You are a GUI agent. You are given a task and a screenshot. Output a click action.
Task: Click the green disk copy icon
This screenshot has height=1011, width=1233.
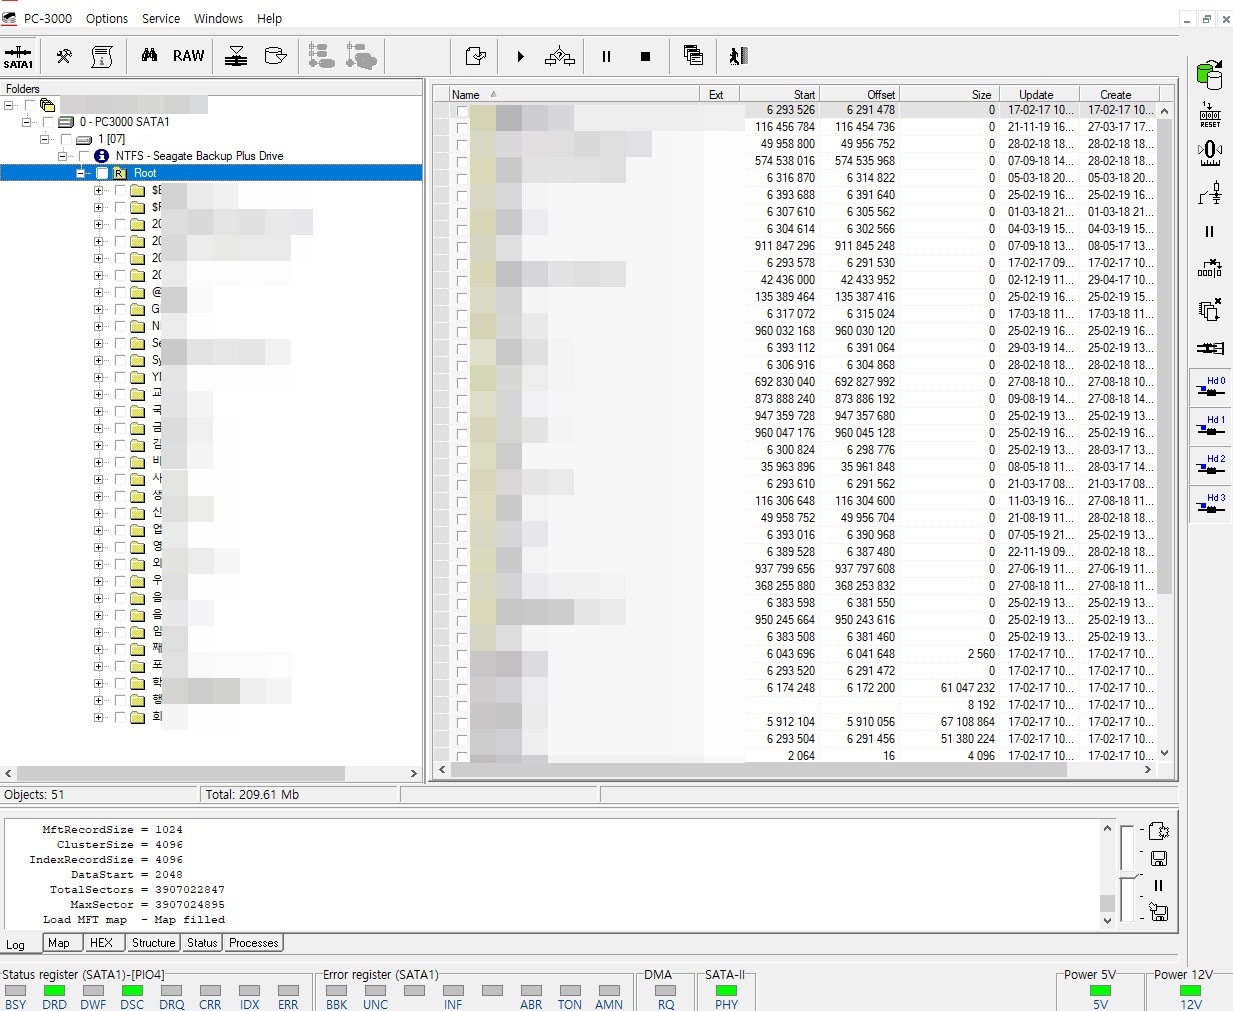pyautogui.click(x=1210, y=74)
